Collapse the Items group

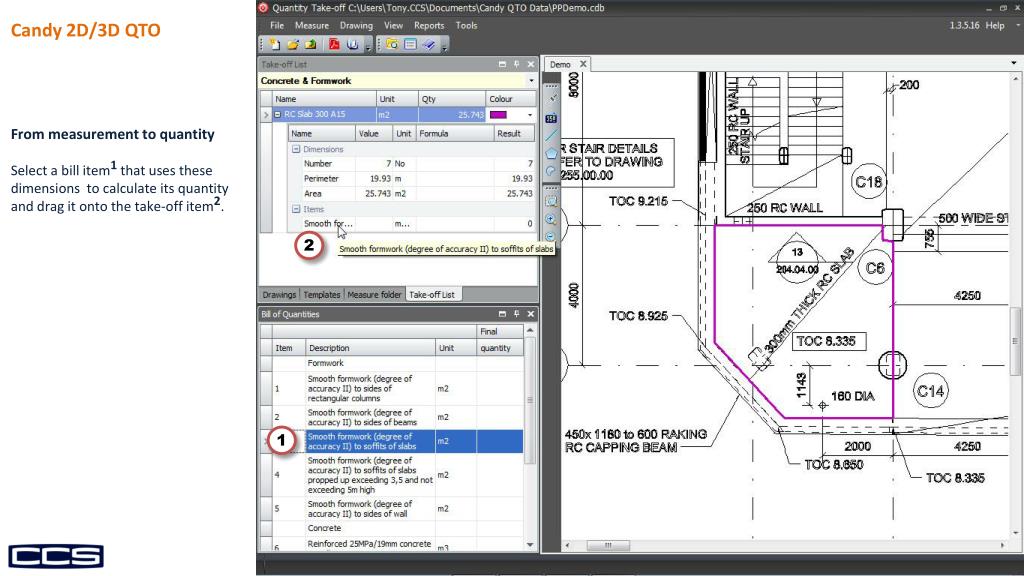[x=296, y=210]
